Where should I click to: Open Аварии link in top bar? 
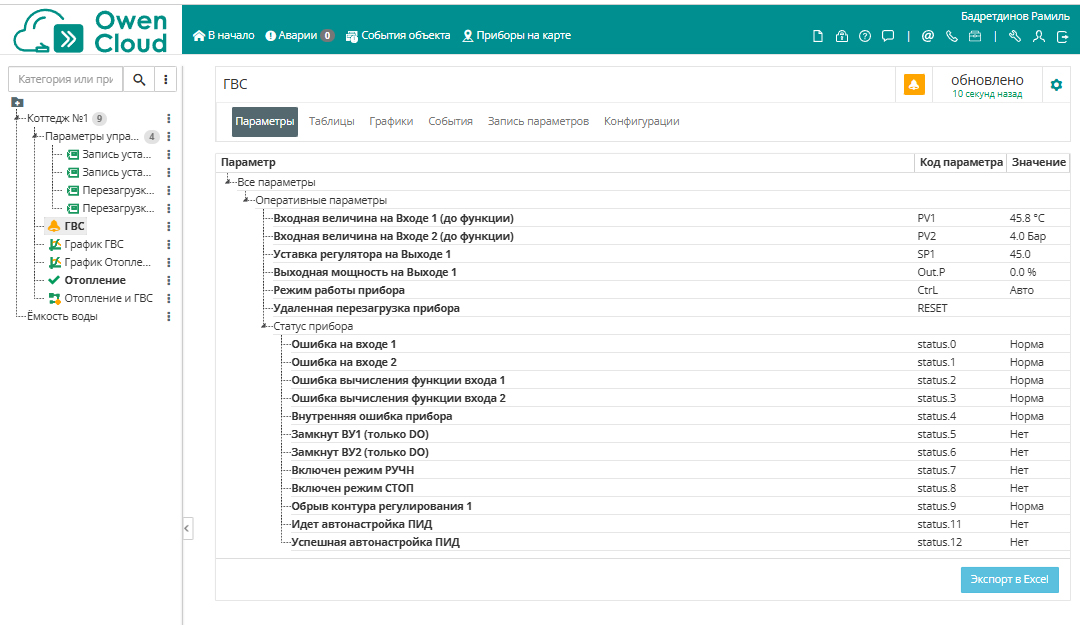[x=299, y=36]
